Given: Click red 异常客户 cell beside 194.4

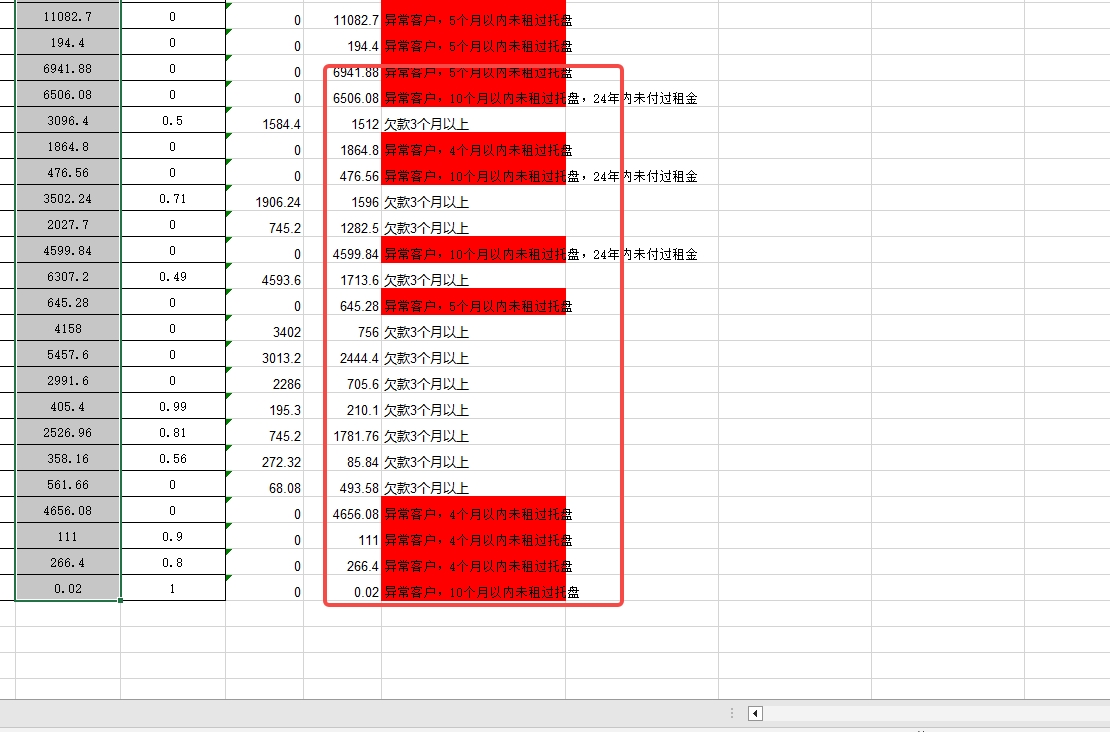Looking at the screenshot, I should (x=474, y=42).
